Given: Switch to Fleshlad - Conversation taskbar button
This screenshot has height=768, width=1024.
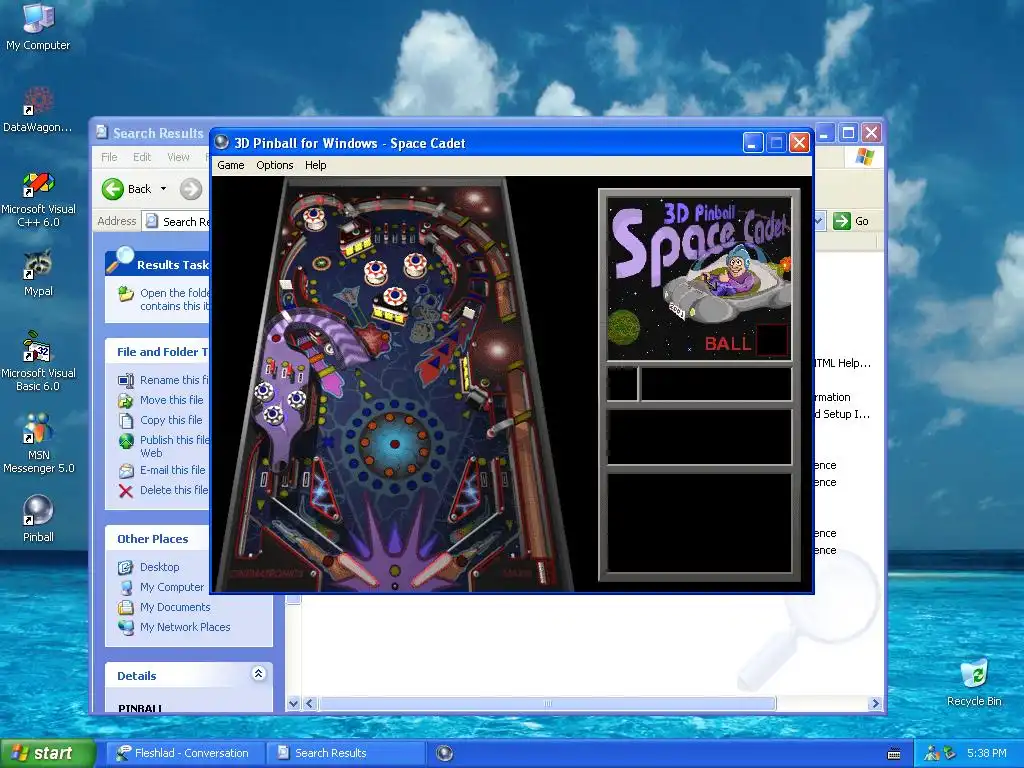Looking at the screenshot, I should point(183,753).
